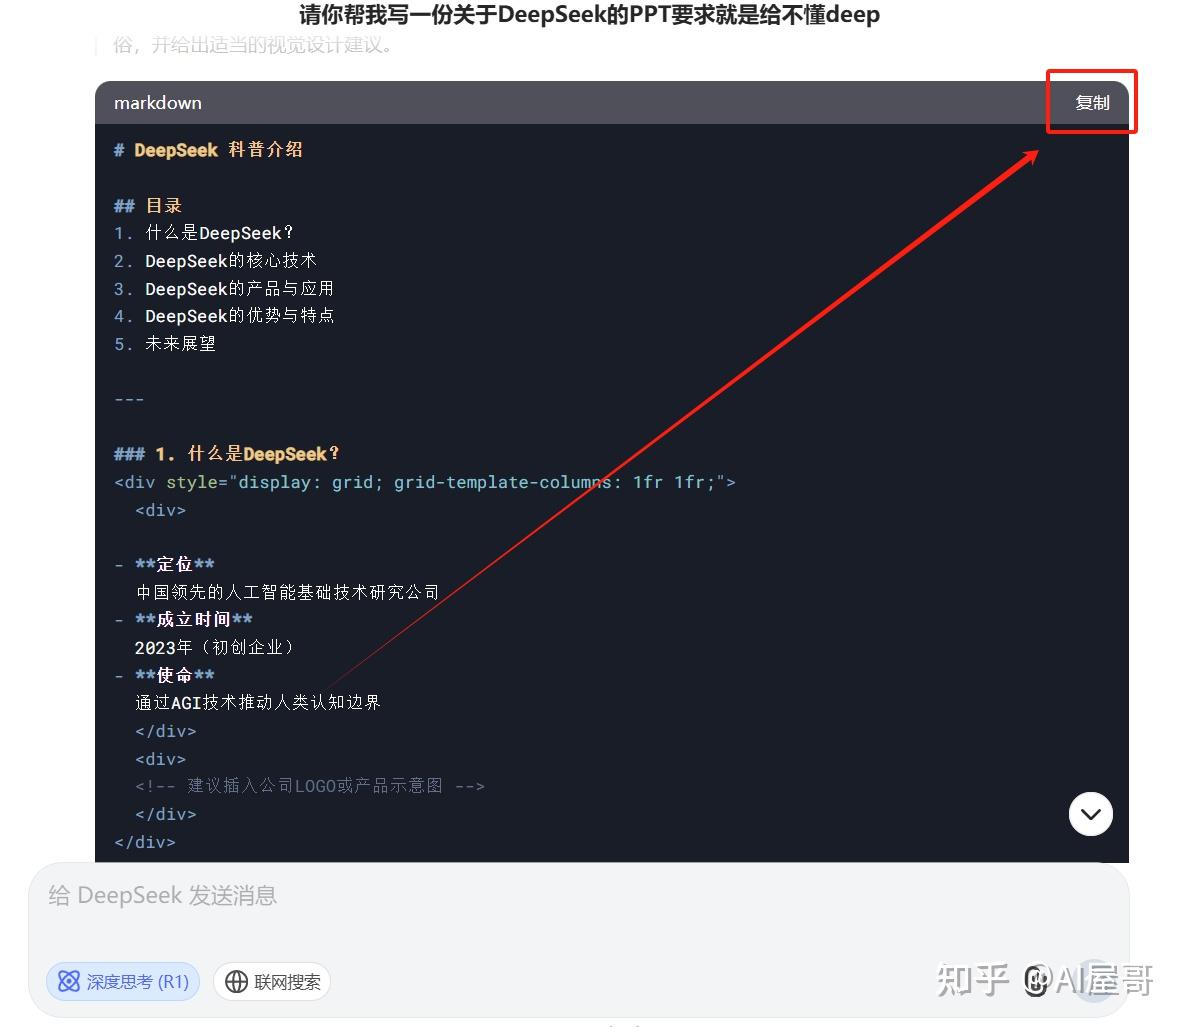
Task: Click the globe icon beside 联网搜索
Action: point(237,981)
